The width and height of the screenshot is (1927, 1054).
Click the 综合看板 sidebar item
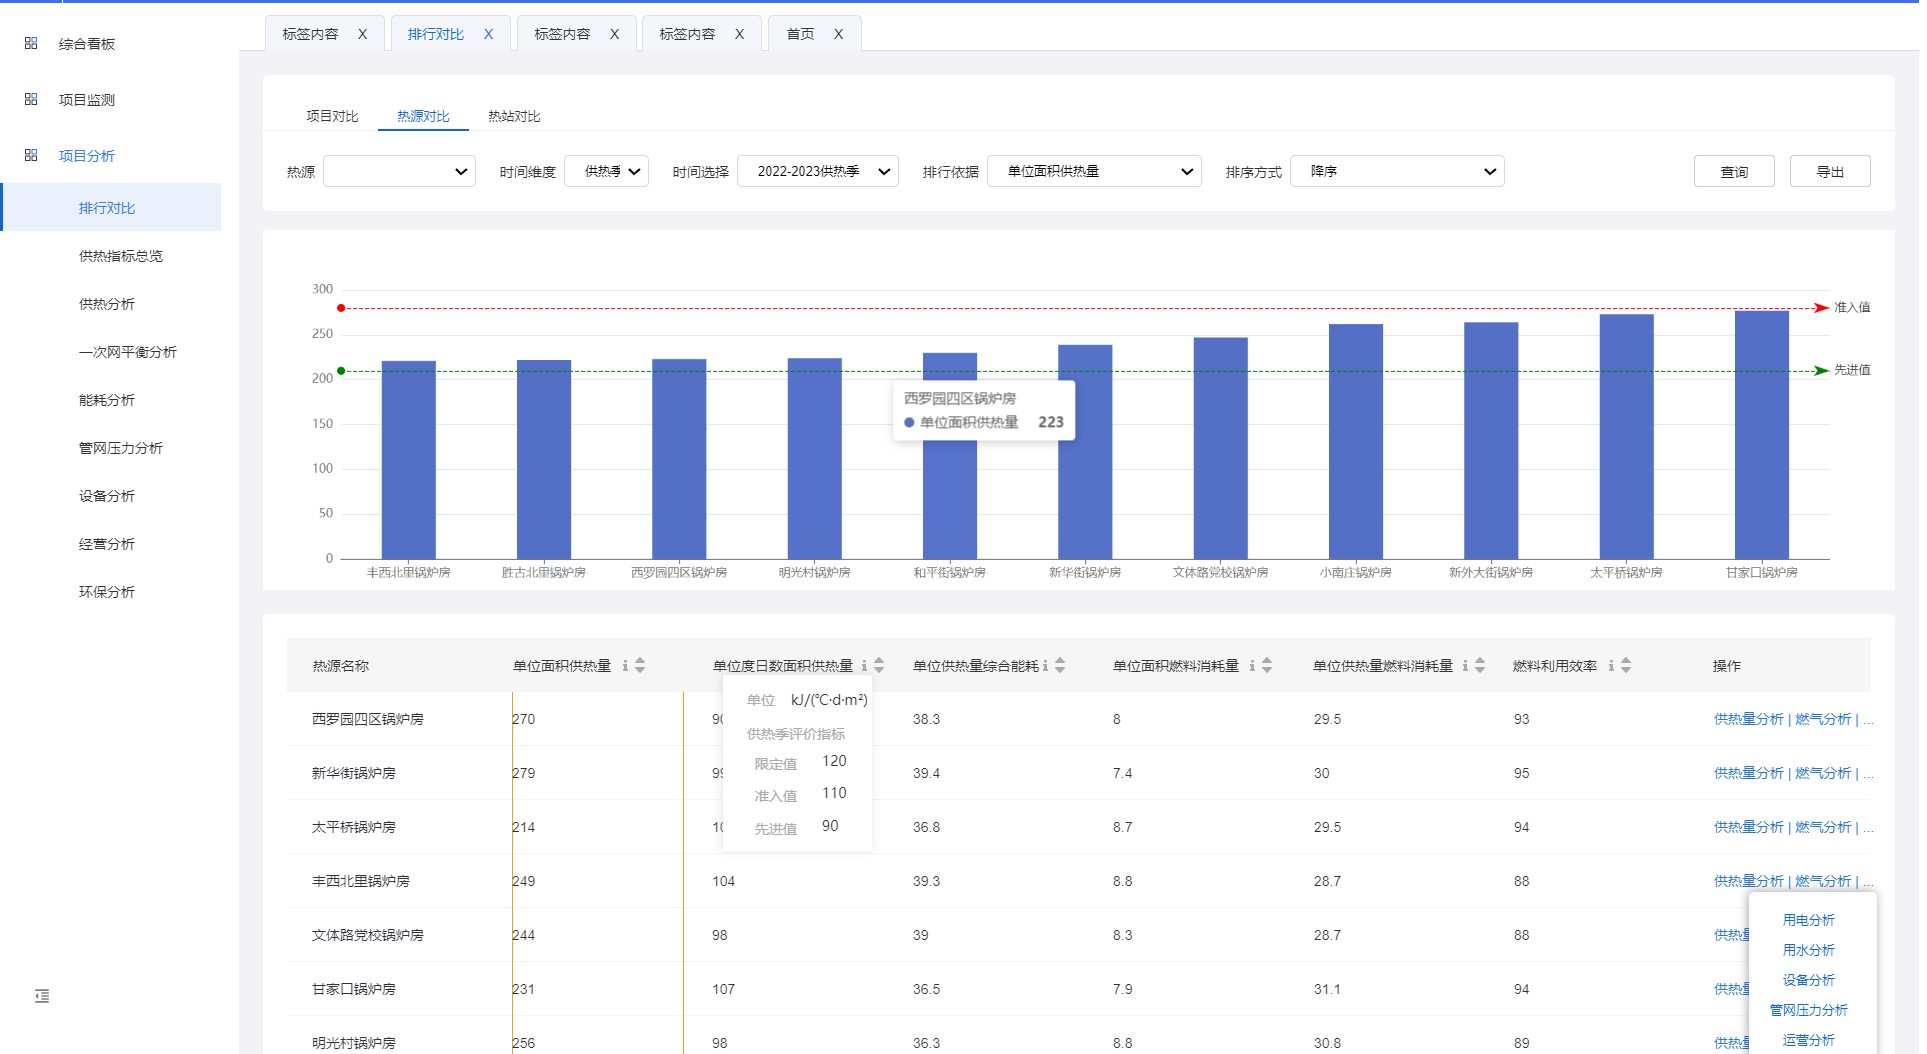coord(87,43)
